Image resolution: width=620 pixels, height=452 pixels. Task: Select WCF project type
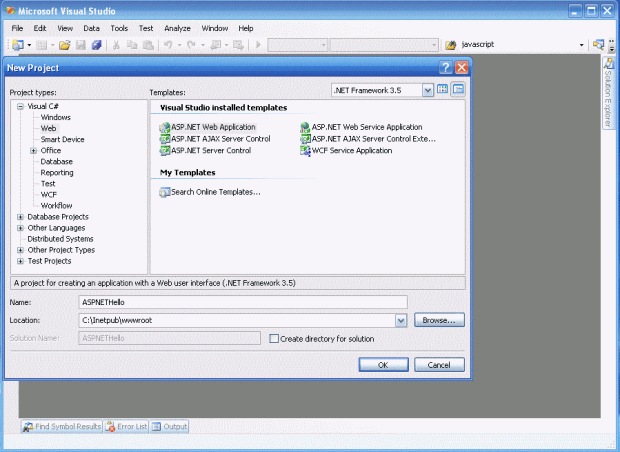click(x=49, y=195)
